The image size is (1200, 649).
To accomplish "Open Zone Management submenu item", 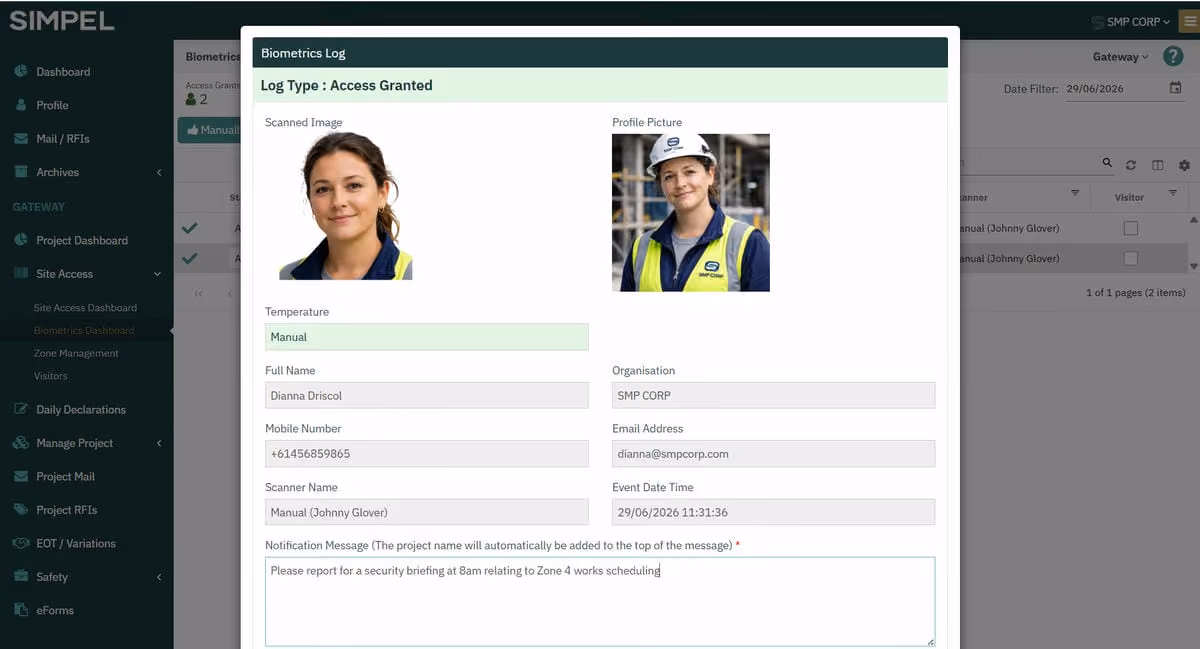I will pos(76,353).
